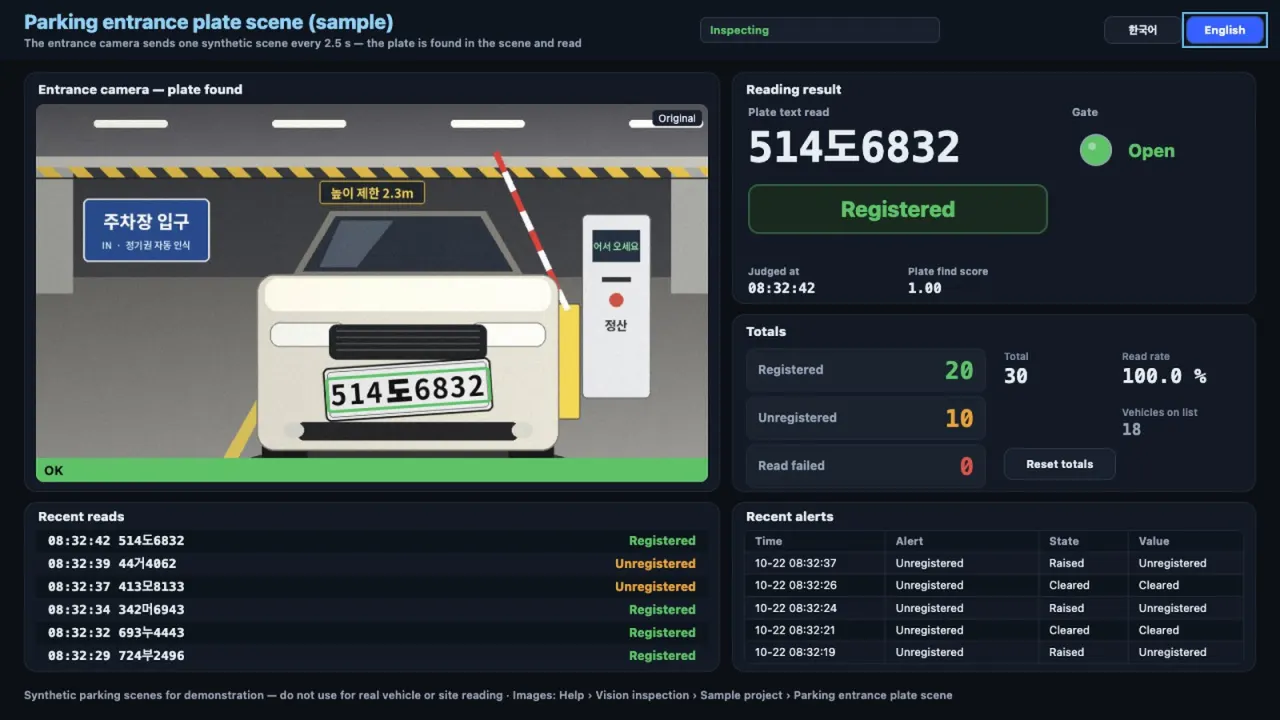Select alert row timed 10-22 08:32:19
Image resolution: width=1280 pixels, height=720 pixels.
[x=994, y=652]
